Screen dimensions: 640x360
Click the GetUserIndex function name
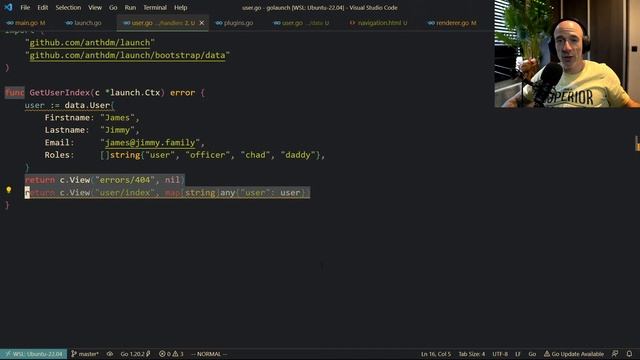[60, 93]
